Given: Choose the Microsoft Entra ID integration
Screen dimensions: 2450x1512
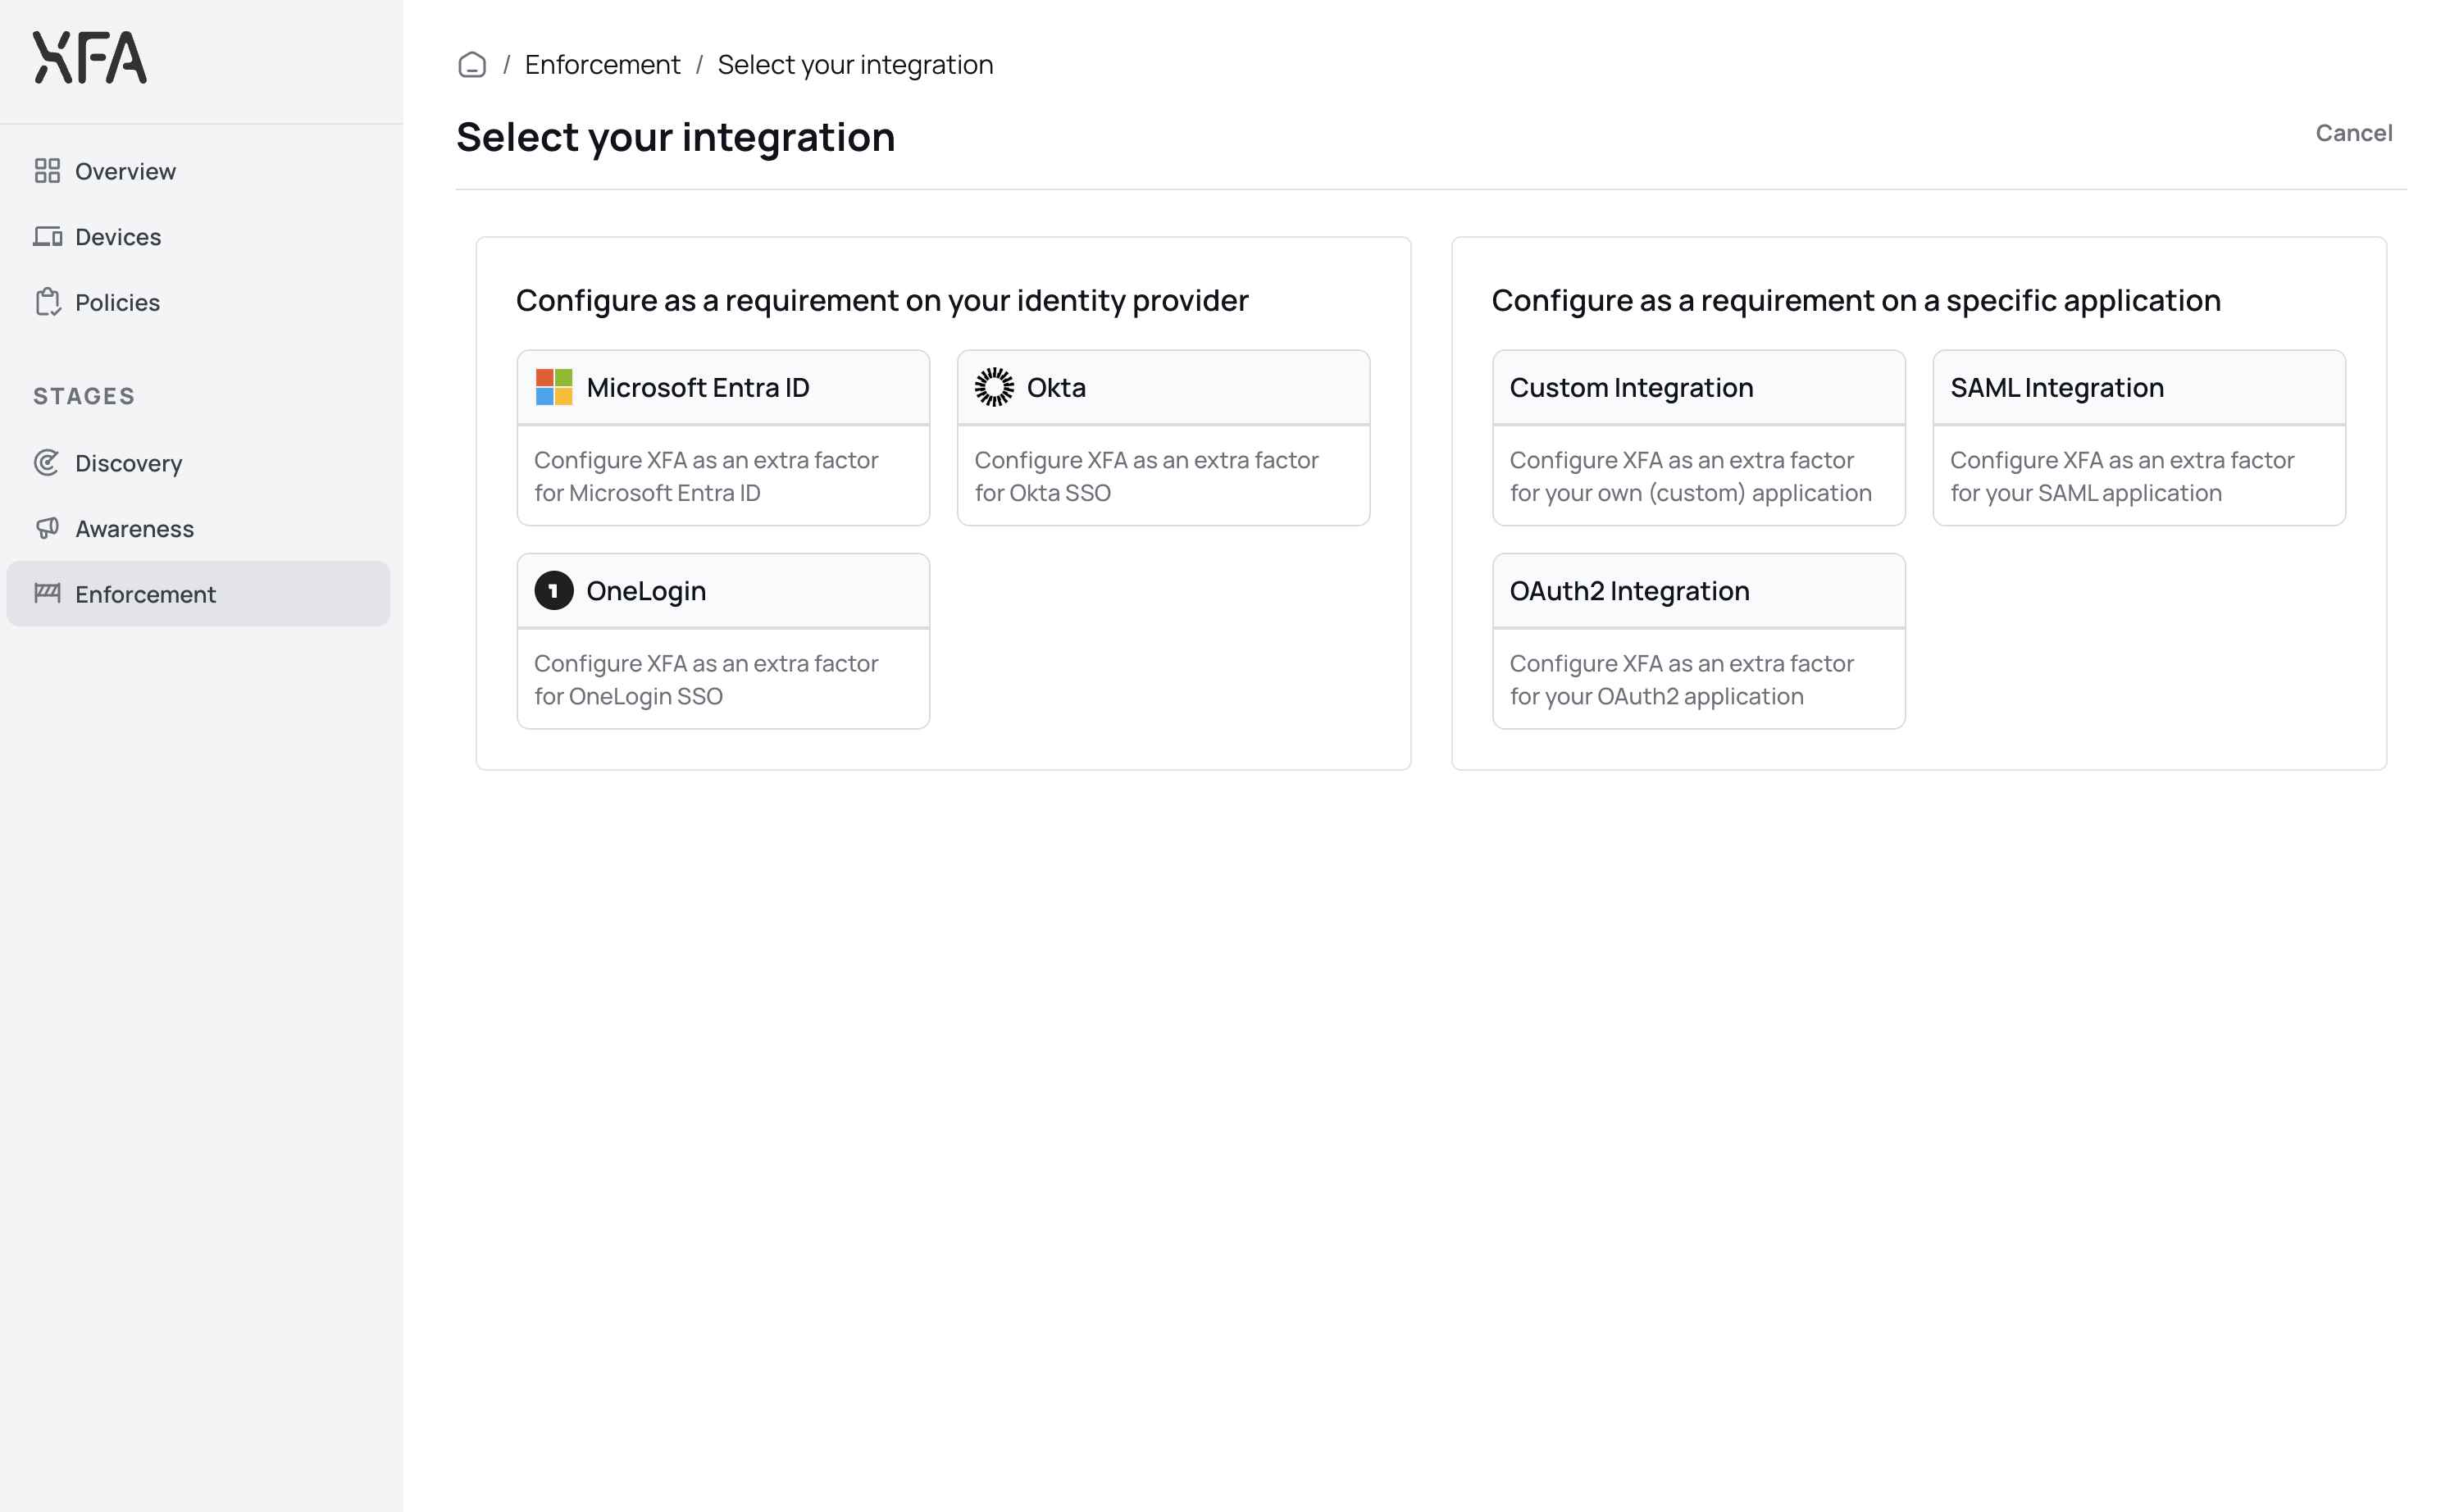Looking at the screenshot, I should pyautogui.click(x=723, y=438).
